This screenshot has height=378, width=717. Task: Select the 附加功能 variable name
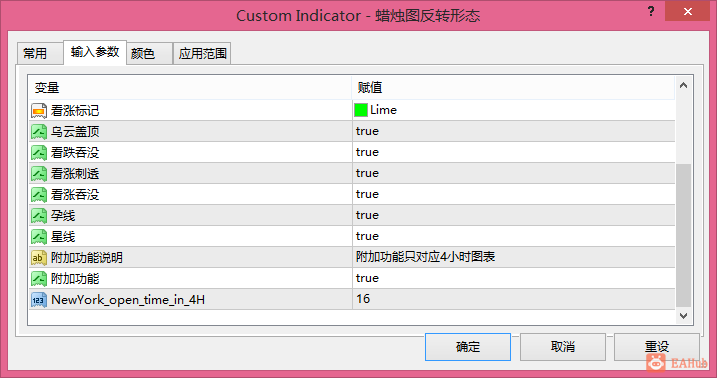(75, 279)
